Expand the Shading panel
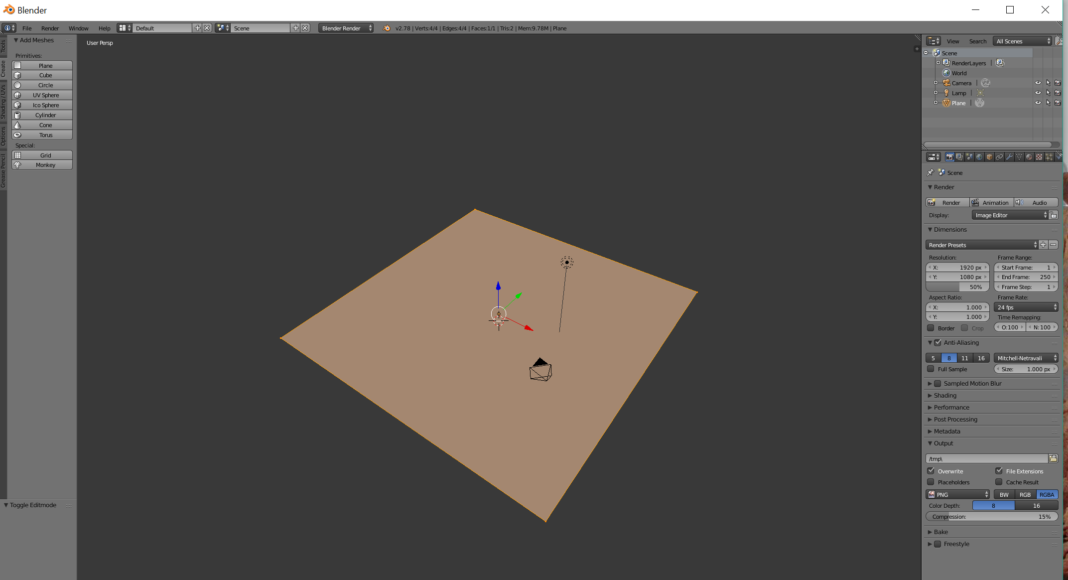This screenshot has width=1068, height=580. [945, 395]
